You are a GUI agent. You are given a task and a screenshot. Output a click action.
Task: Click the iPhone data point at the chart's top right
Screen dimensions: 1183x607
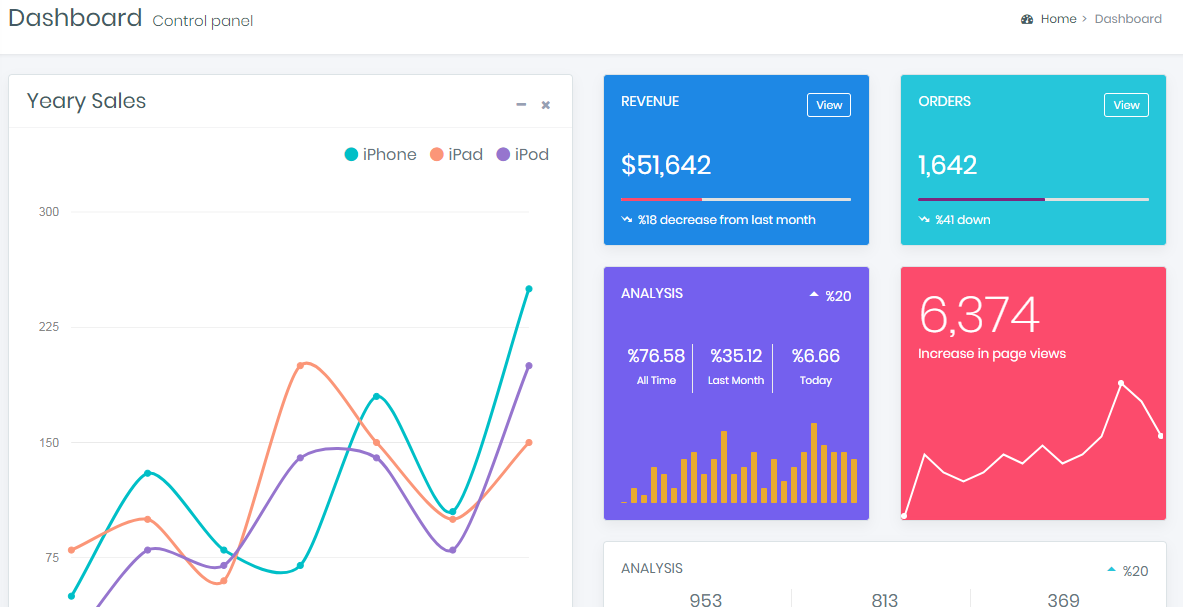pyautogui.click(x=530, y=287)
